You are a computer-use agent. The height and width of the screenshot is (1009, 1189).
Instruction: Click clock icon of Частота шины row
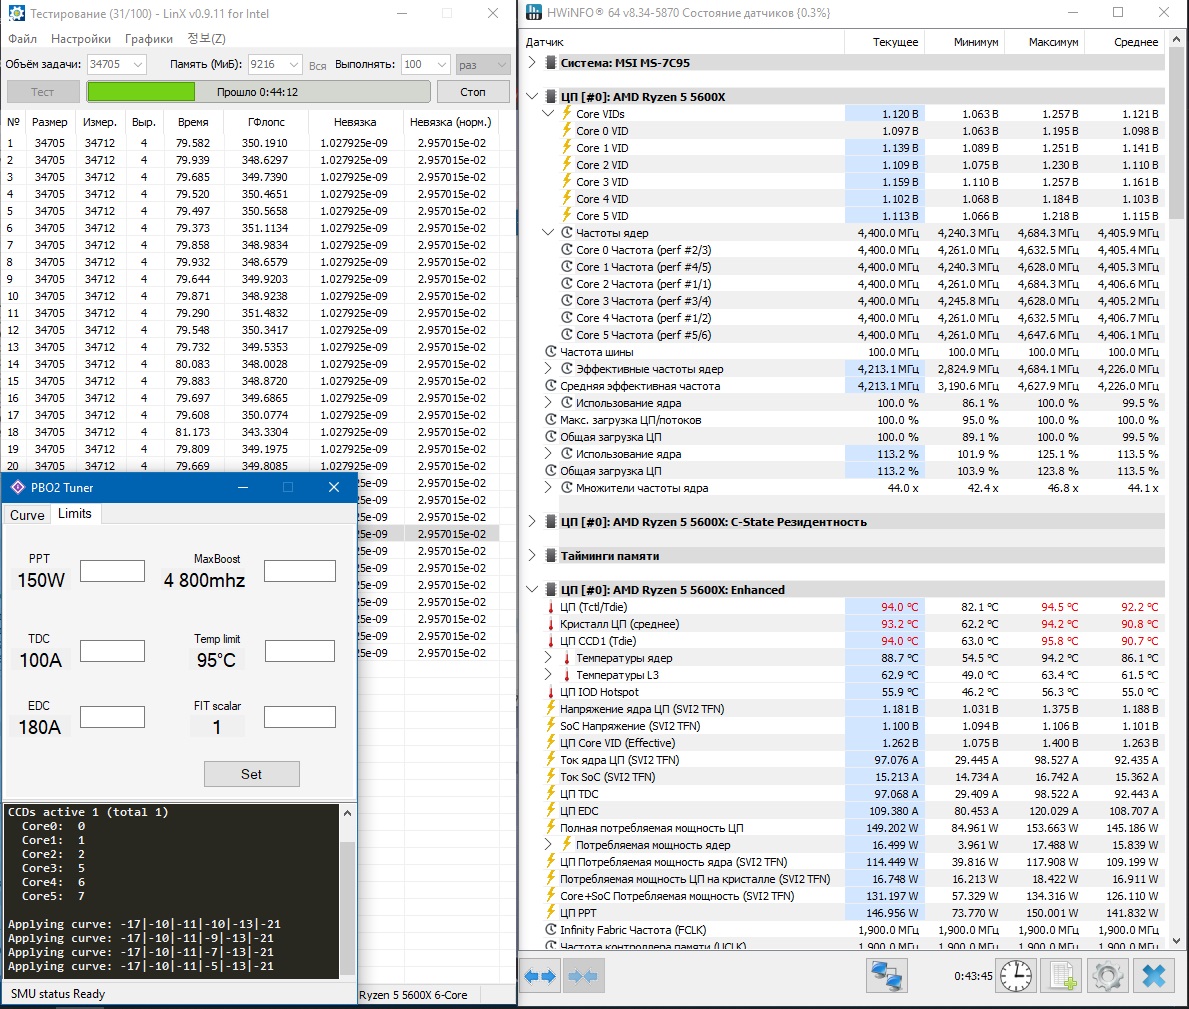coord(551,352)
